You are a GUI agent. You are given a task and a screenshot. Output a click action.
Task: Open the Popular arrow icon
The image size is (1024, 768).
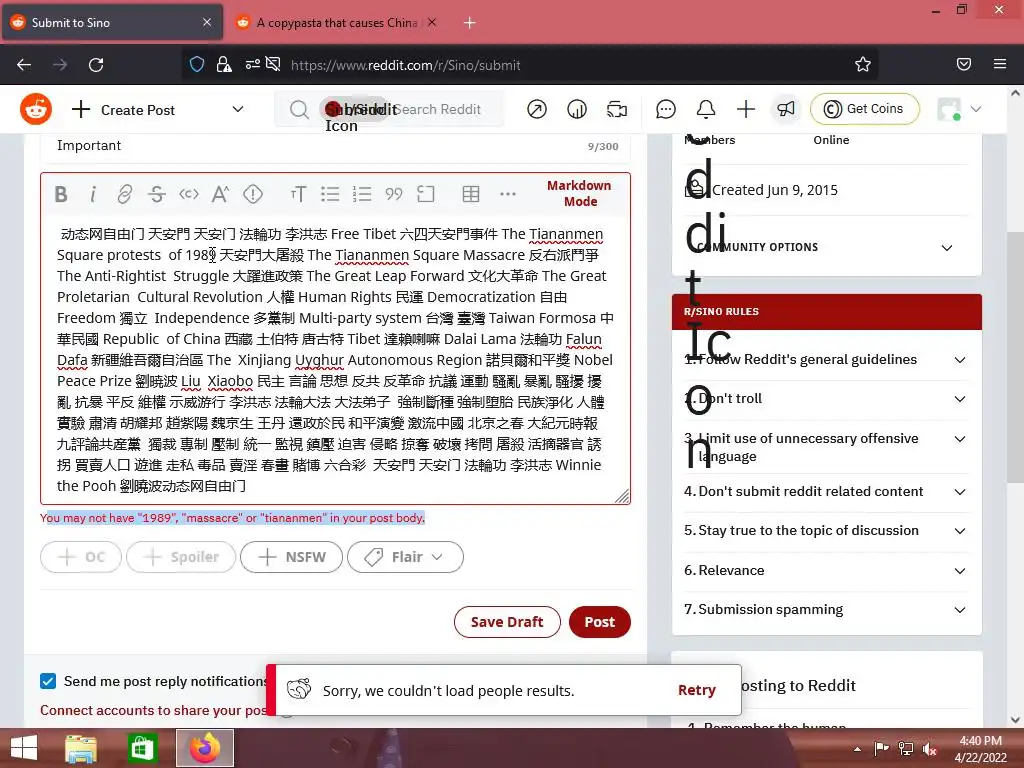click(x=537, y=109)
